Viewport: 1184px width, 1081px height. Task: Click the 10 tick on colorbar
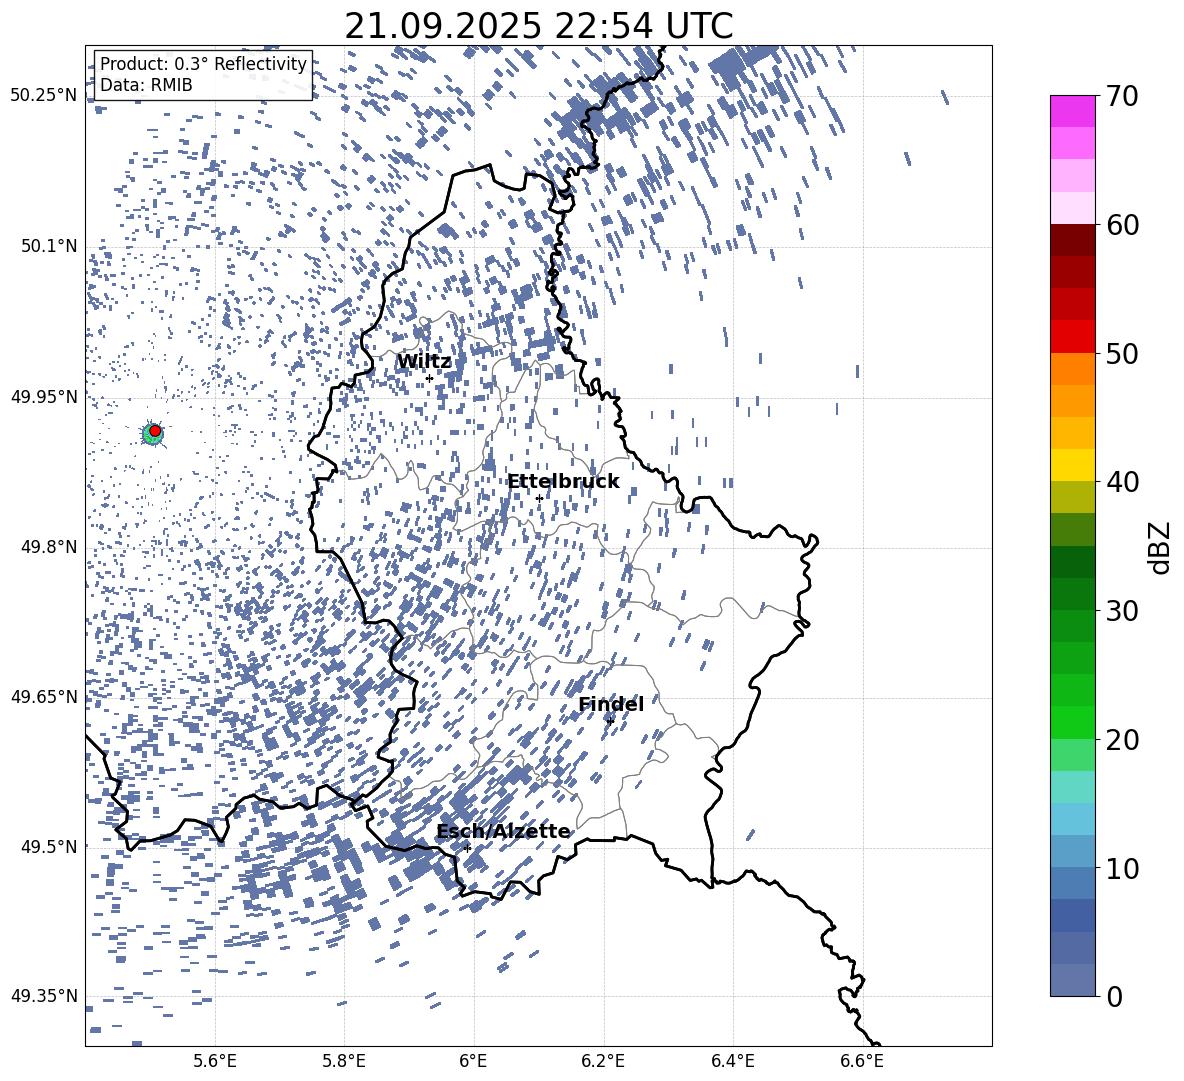(x=1122, y=867)
